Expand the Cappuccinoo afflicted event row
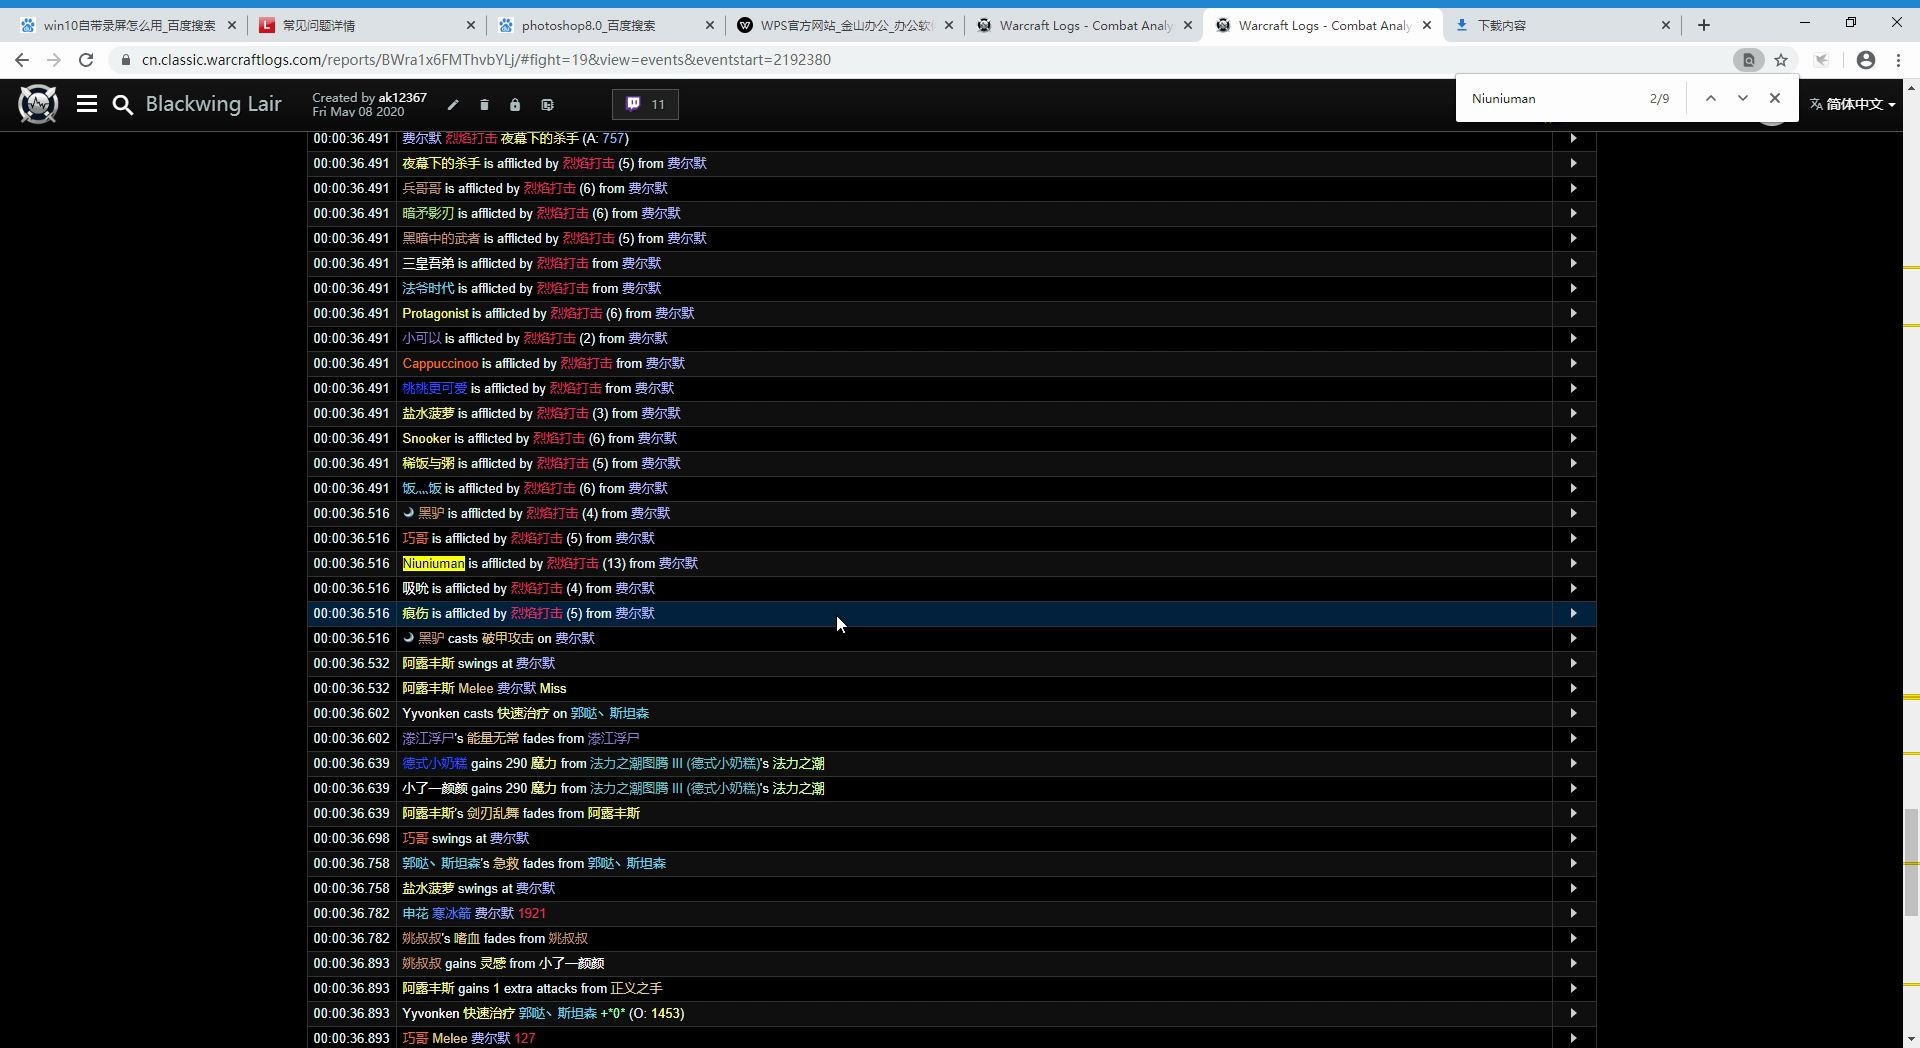 point(1573,363)
